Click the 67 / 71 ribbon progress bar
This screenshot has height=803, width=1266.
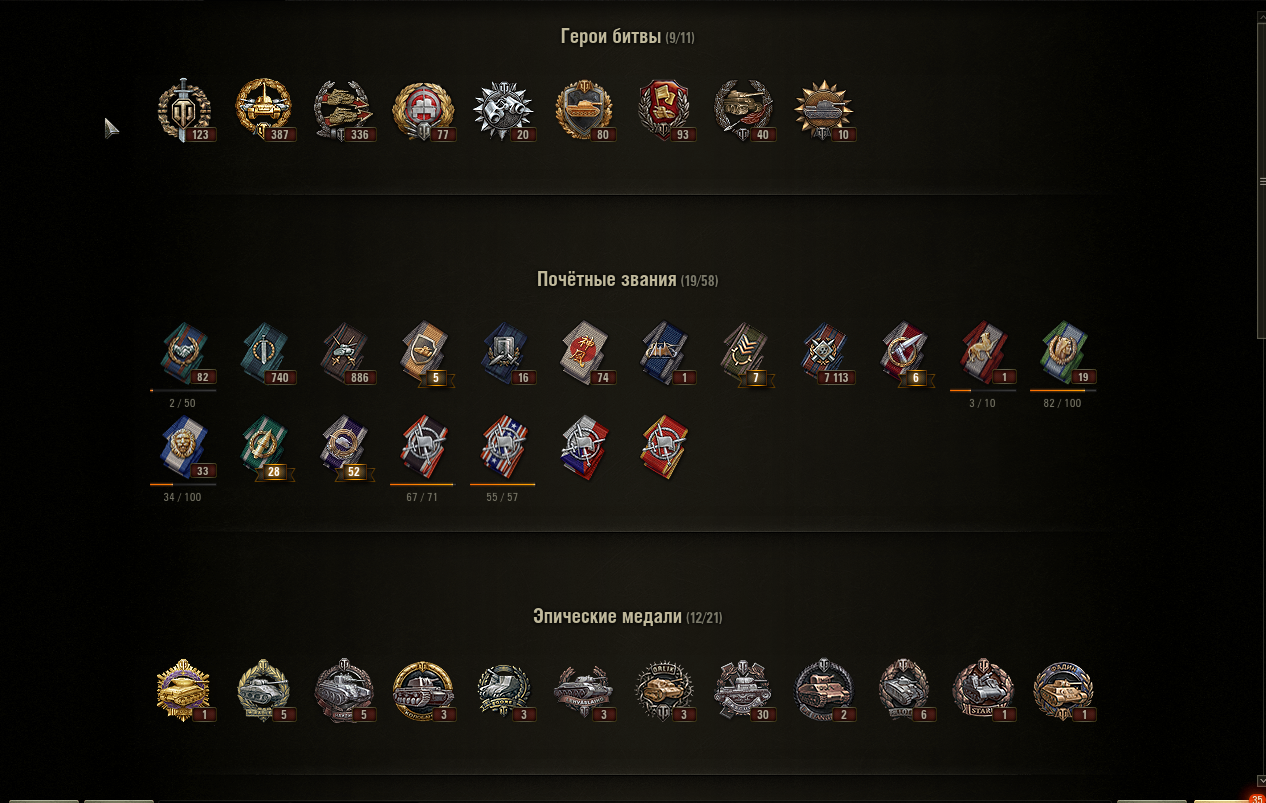[422, 484]
